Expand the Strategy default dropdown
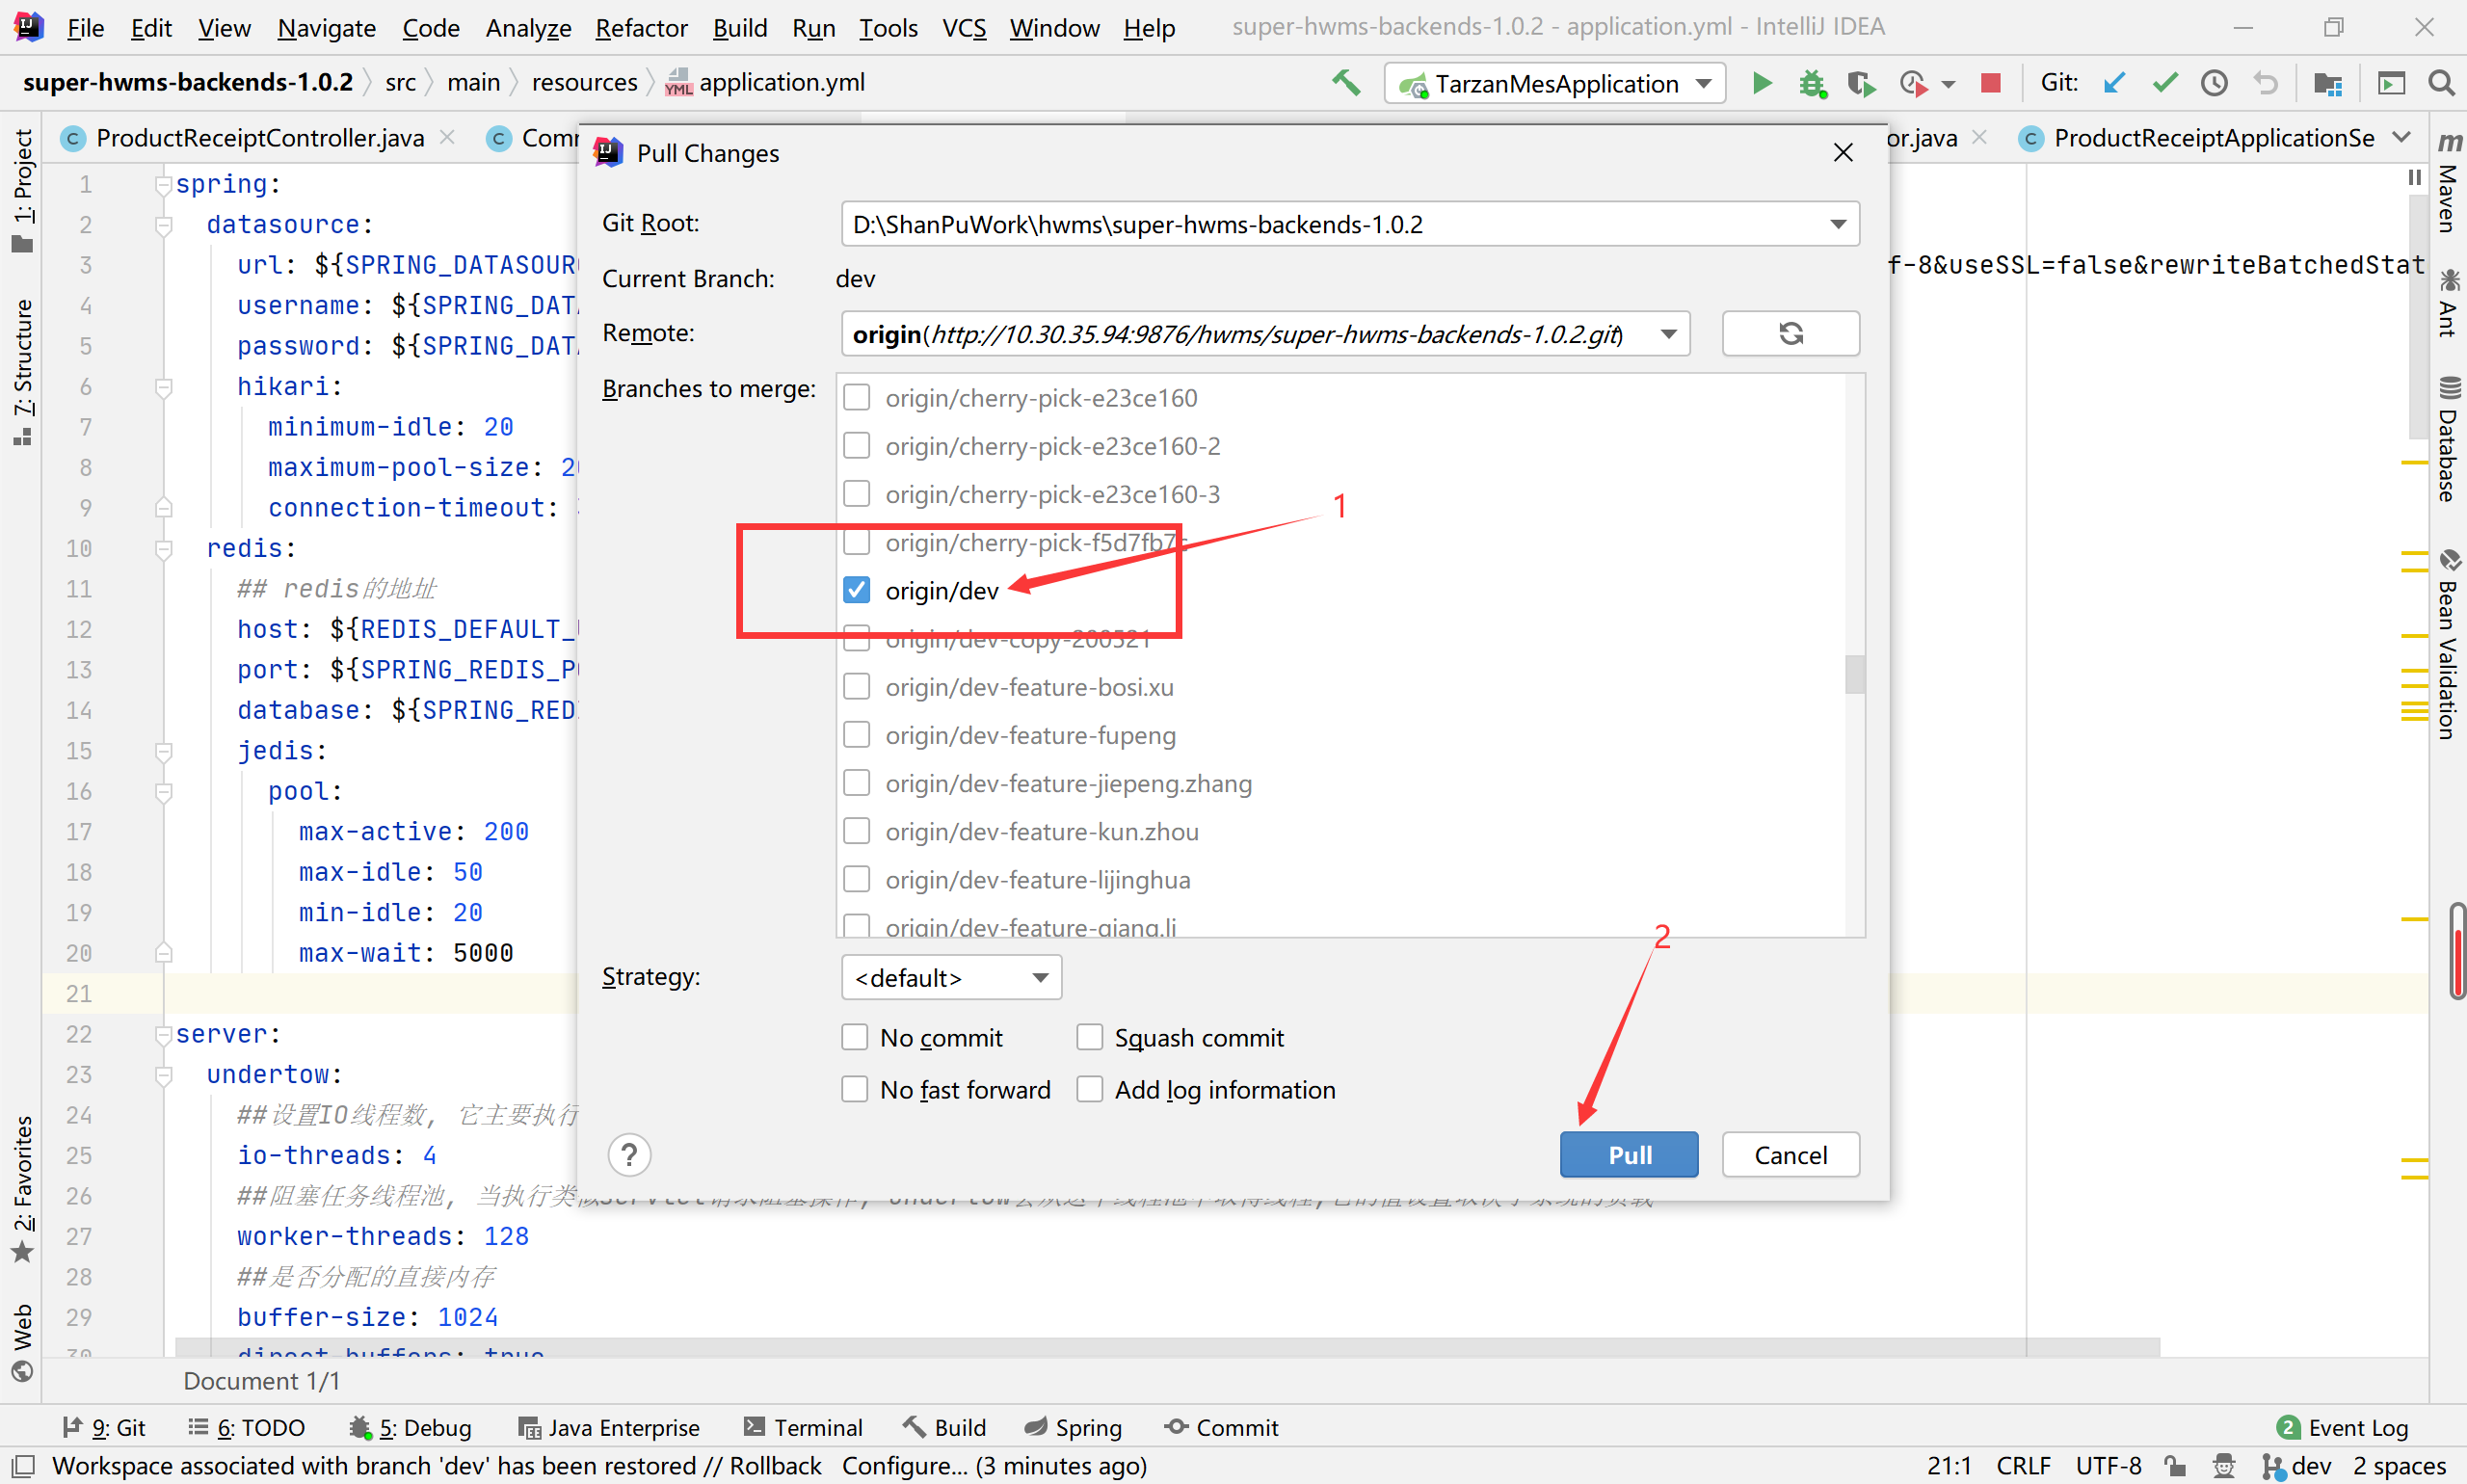2467x1484 pixels. click(1040, 977)
